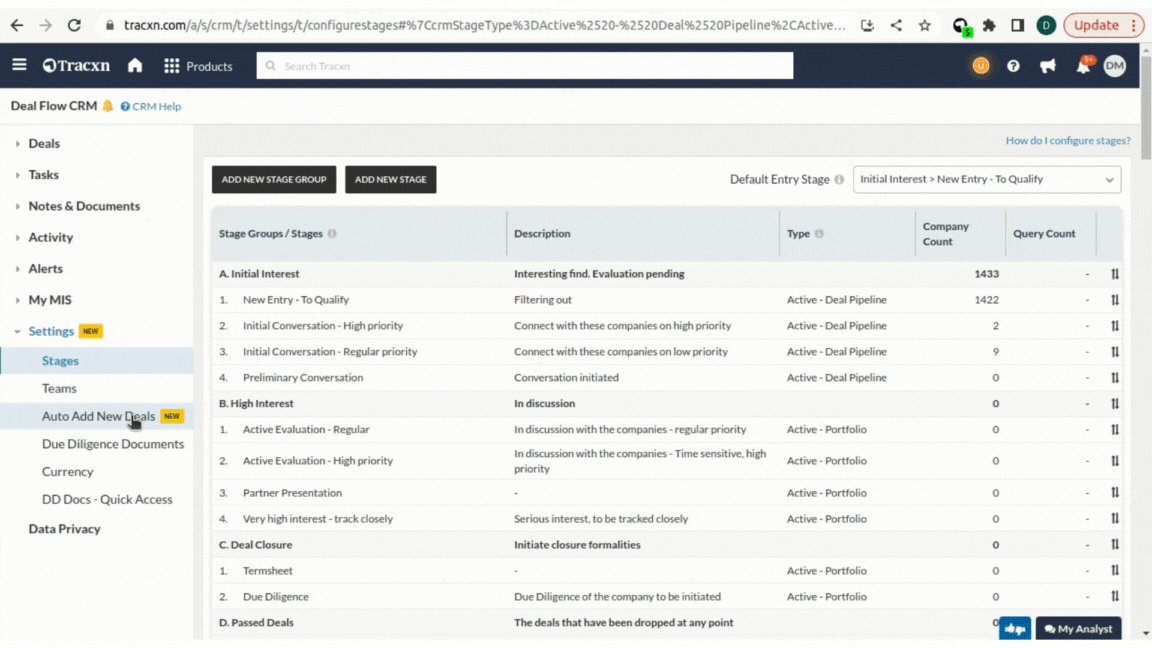Open the How do I configure stages link
Image resolution: width=1152 pixels, height=648 pixels.
point(1067,141)
